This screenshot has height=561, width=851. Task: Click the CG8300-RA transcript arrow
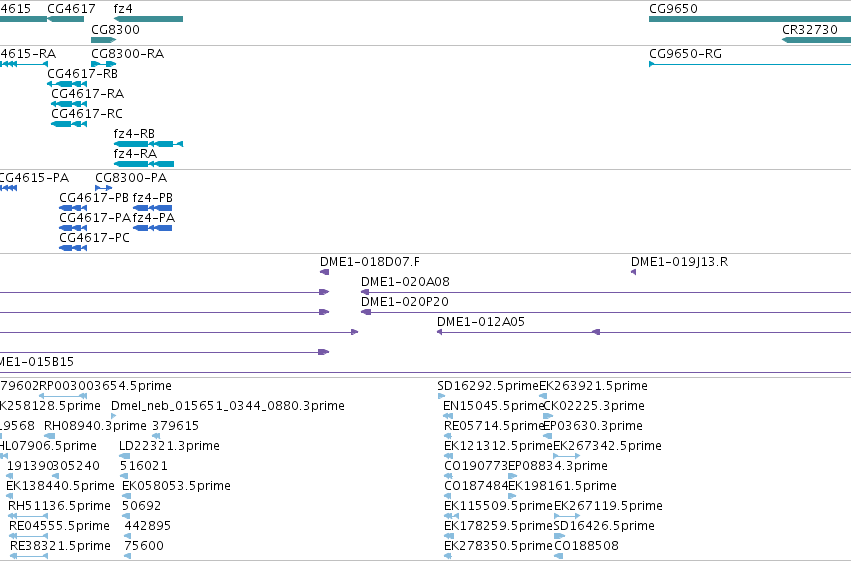[x=104, y=64]
